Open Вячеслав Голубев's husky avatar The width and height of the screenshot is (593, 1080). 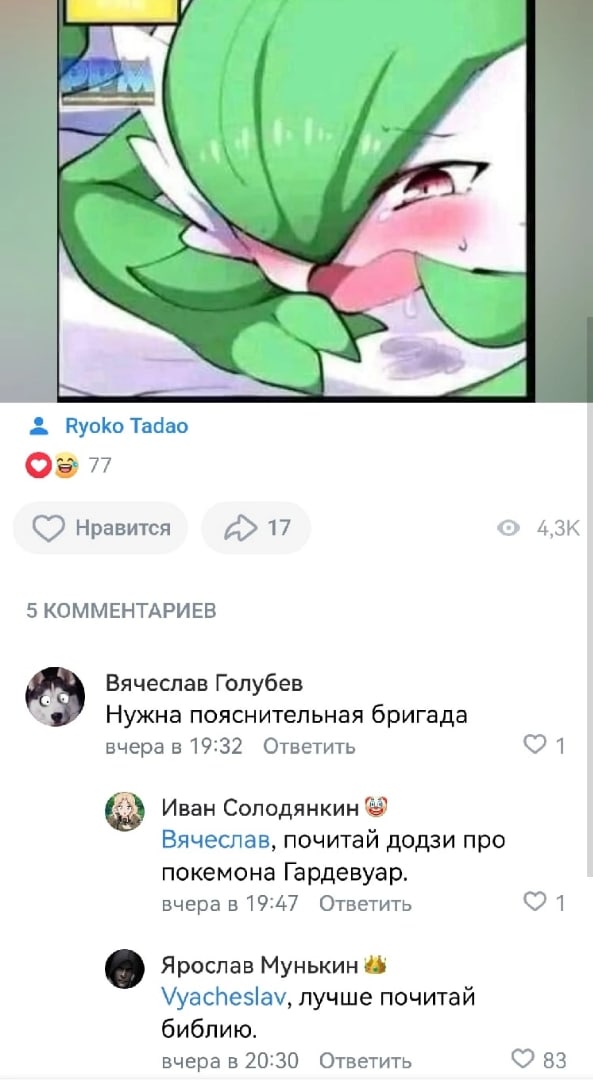tap(55, 696)
